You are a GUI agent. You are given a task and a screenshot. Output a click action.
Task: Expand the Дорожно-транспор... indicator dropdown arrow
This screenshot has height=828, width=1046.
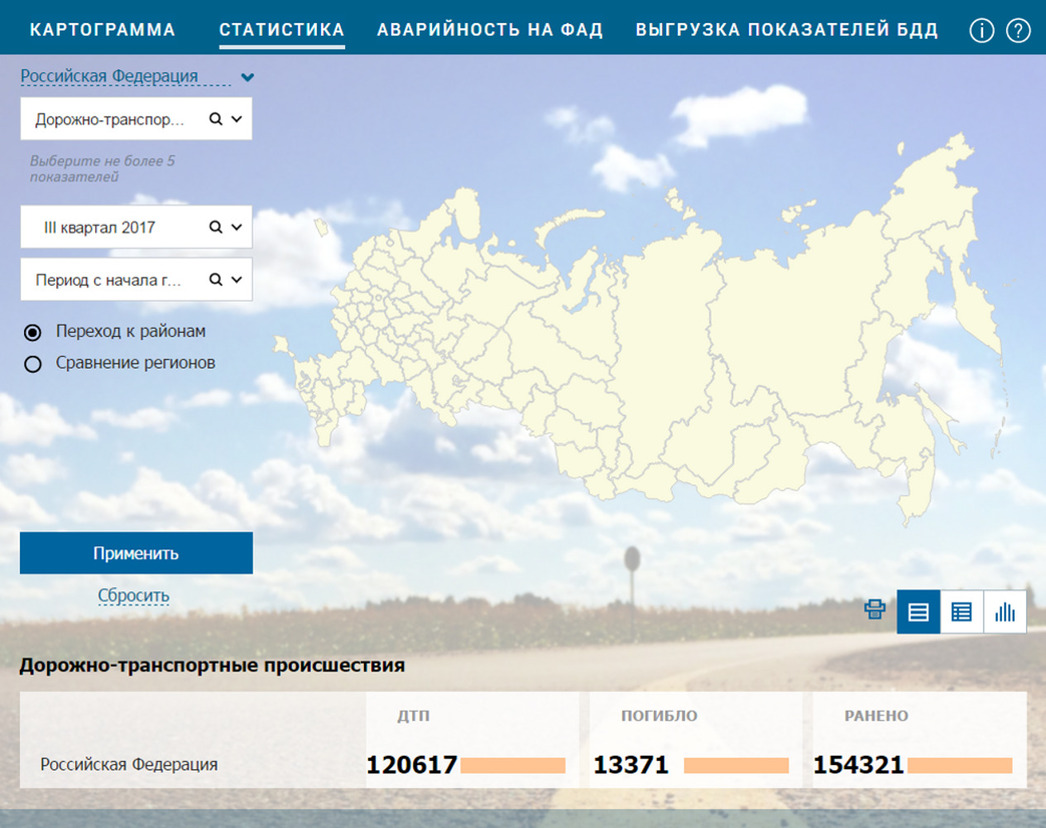[x=237, y=119]
